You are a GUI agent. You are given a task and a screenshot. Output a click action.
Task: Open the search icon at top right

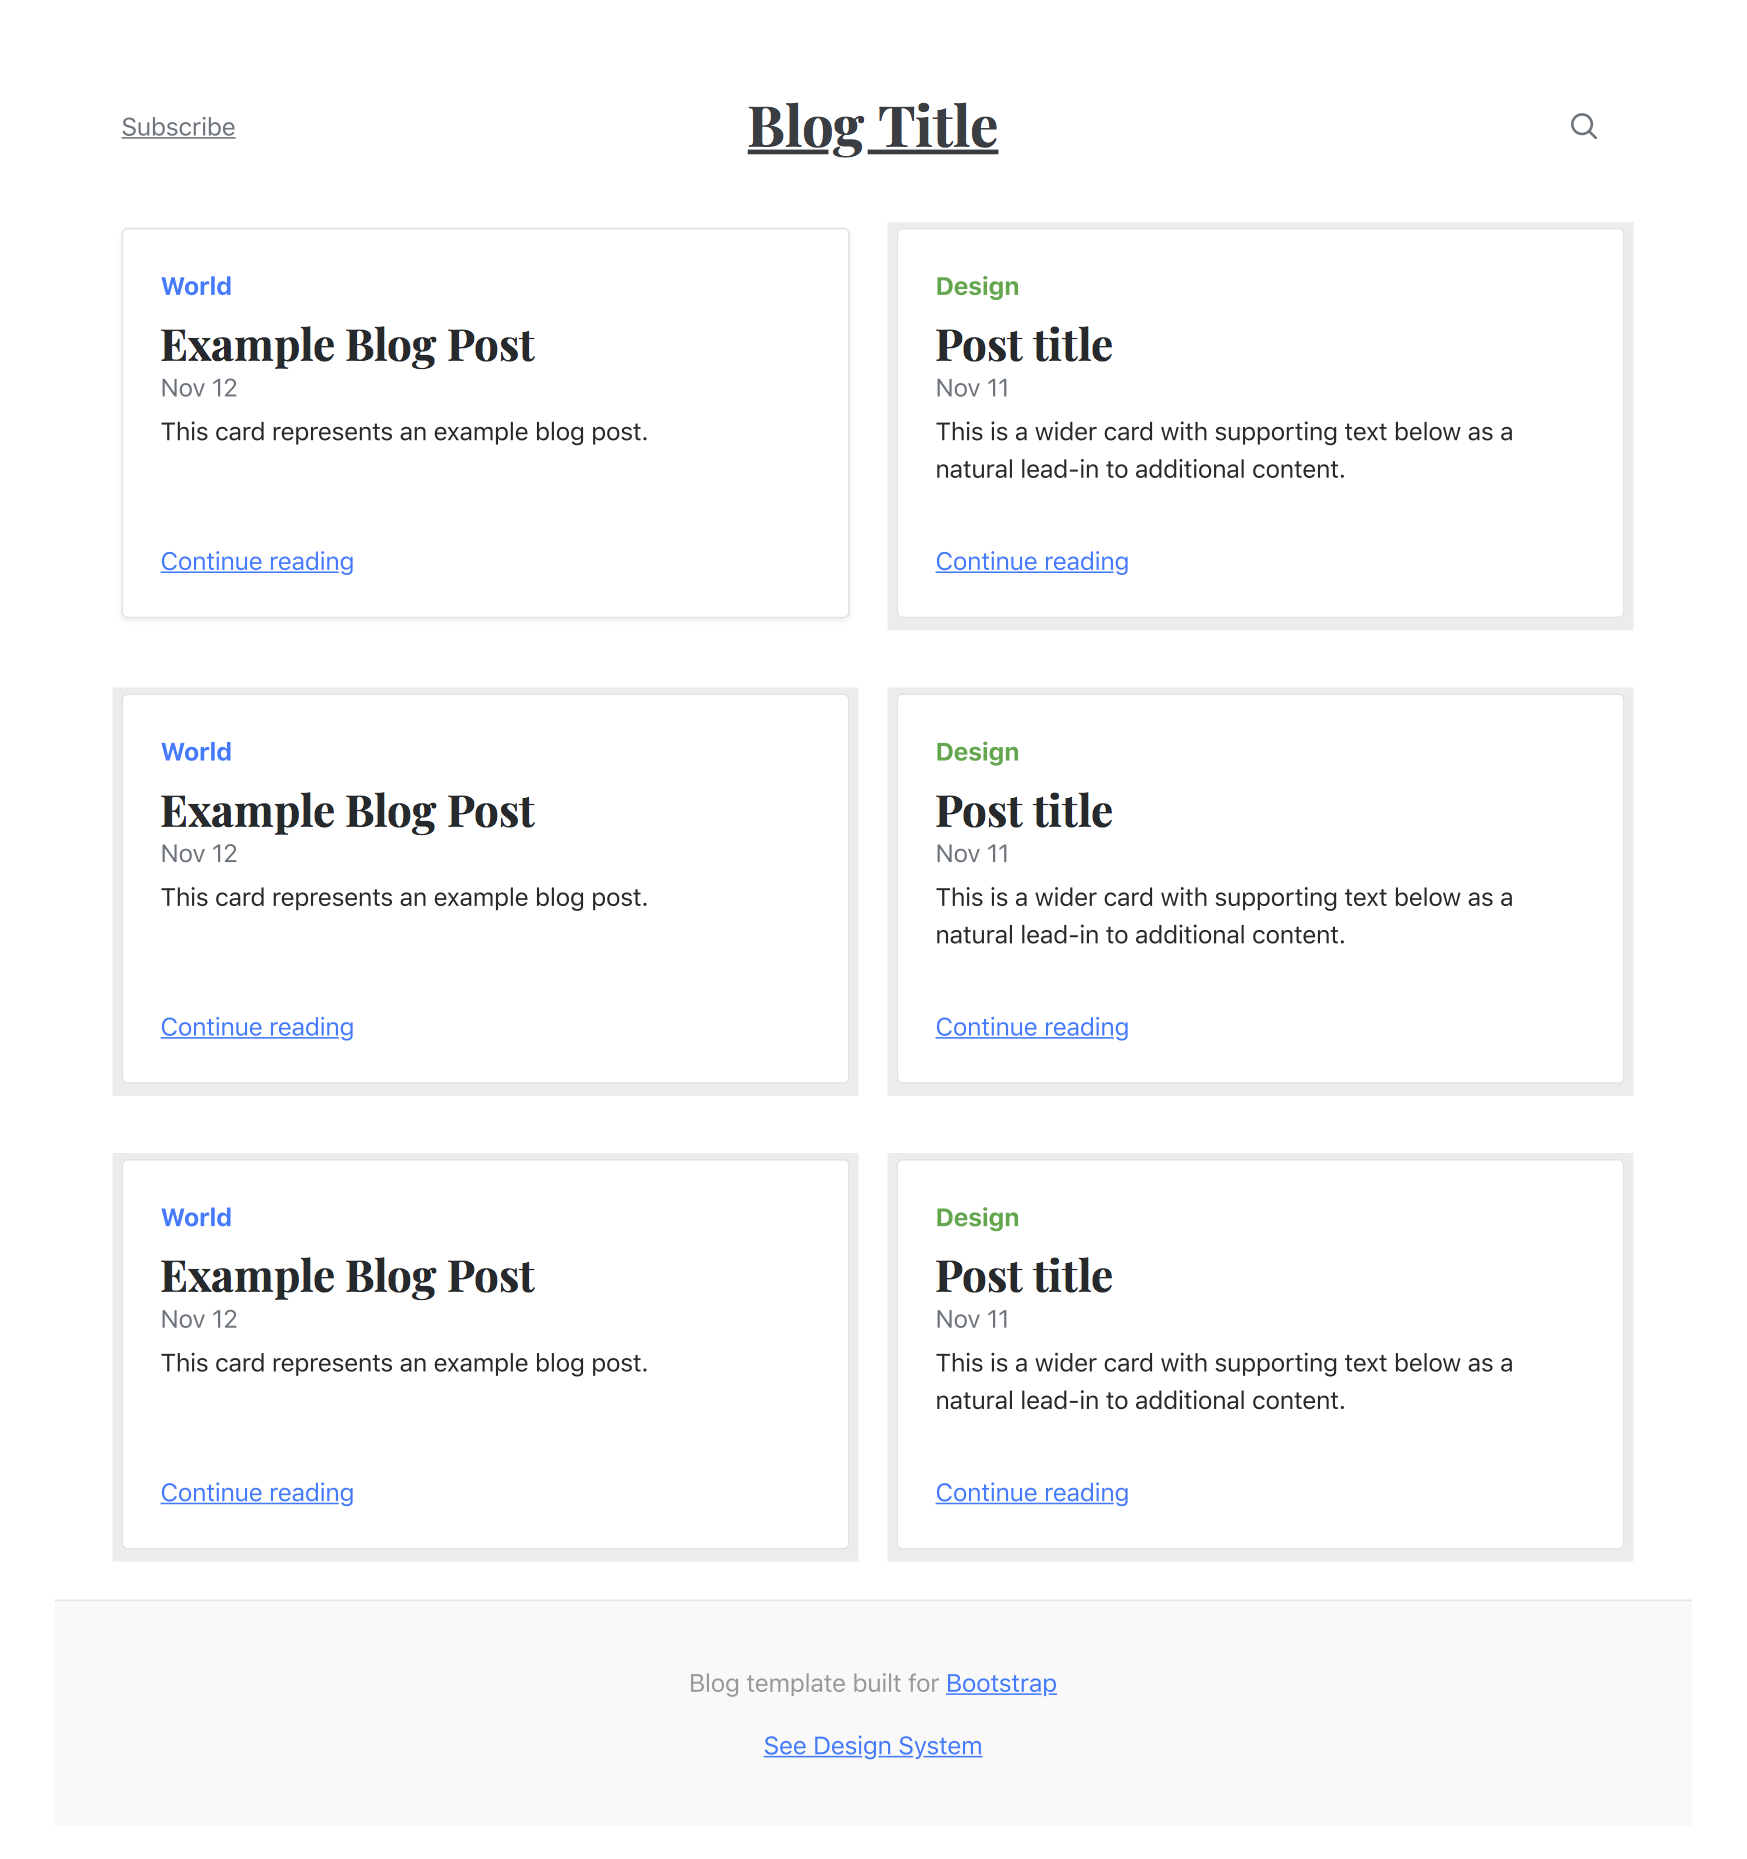pyautogui.click(x=1584, y=126)
